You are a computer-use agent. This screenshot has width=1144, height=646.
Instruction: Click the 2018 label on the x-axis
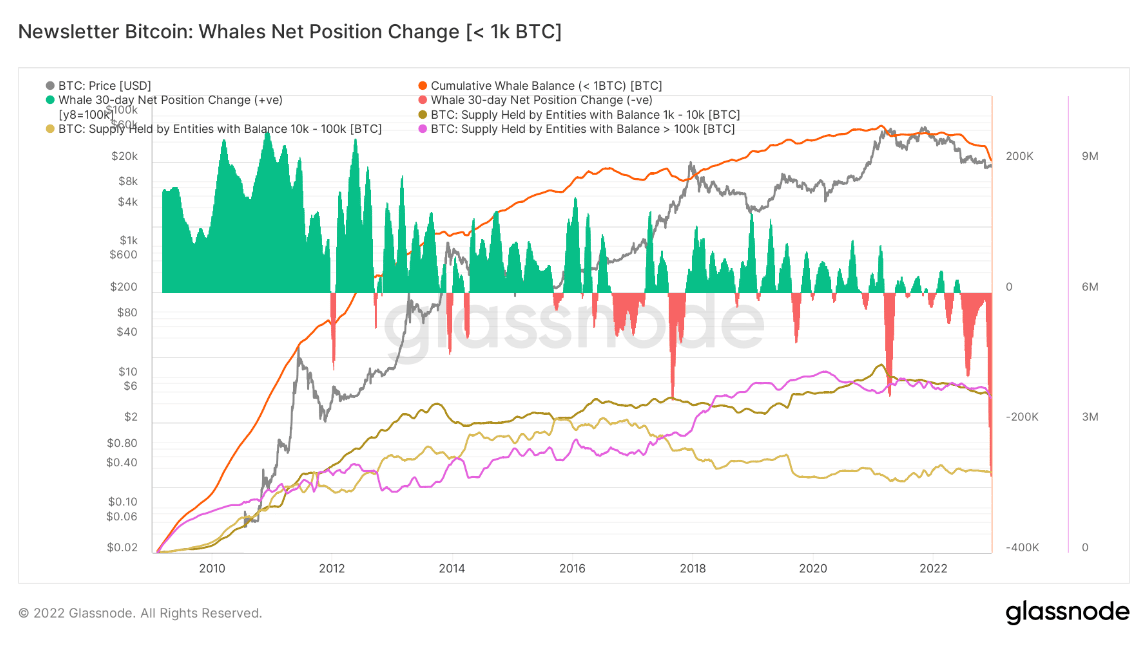(692, 569)
